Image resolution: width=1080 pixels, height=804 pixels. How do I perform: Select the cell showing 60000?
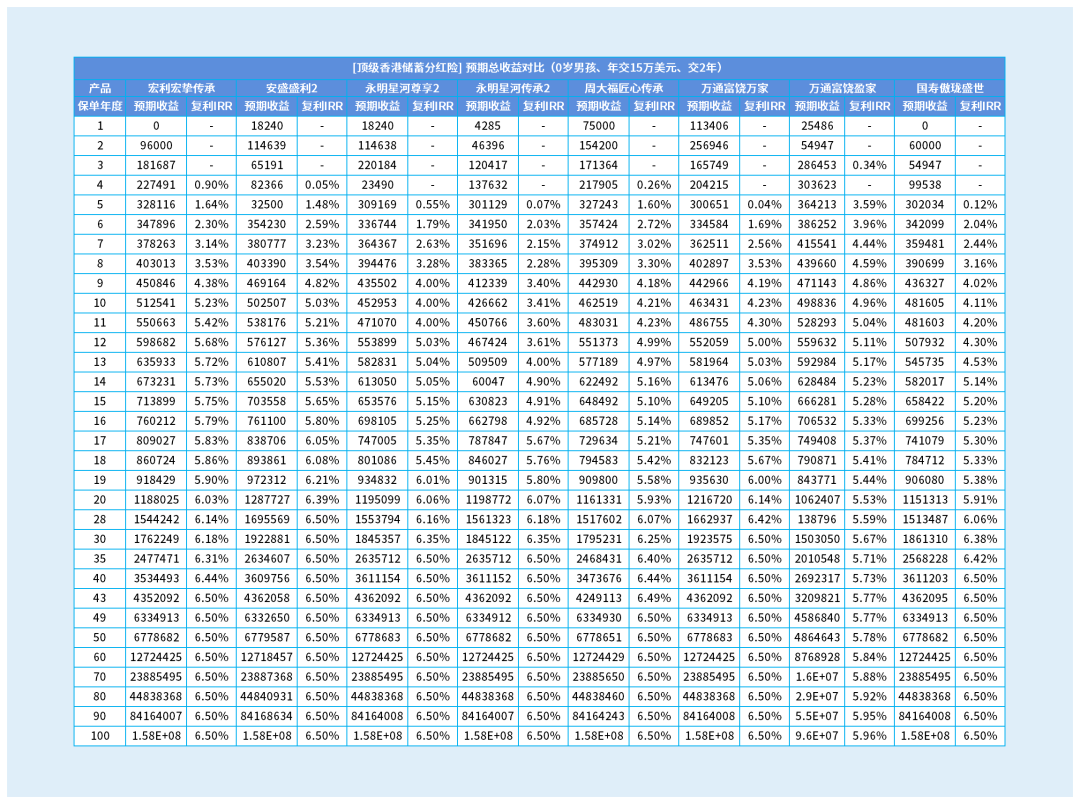pyautogui.click(x=925, y=145)
